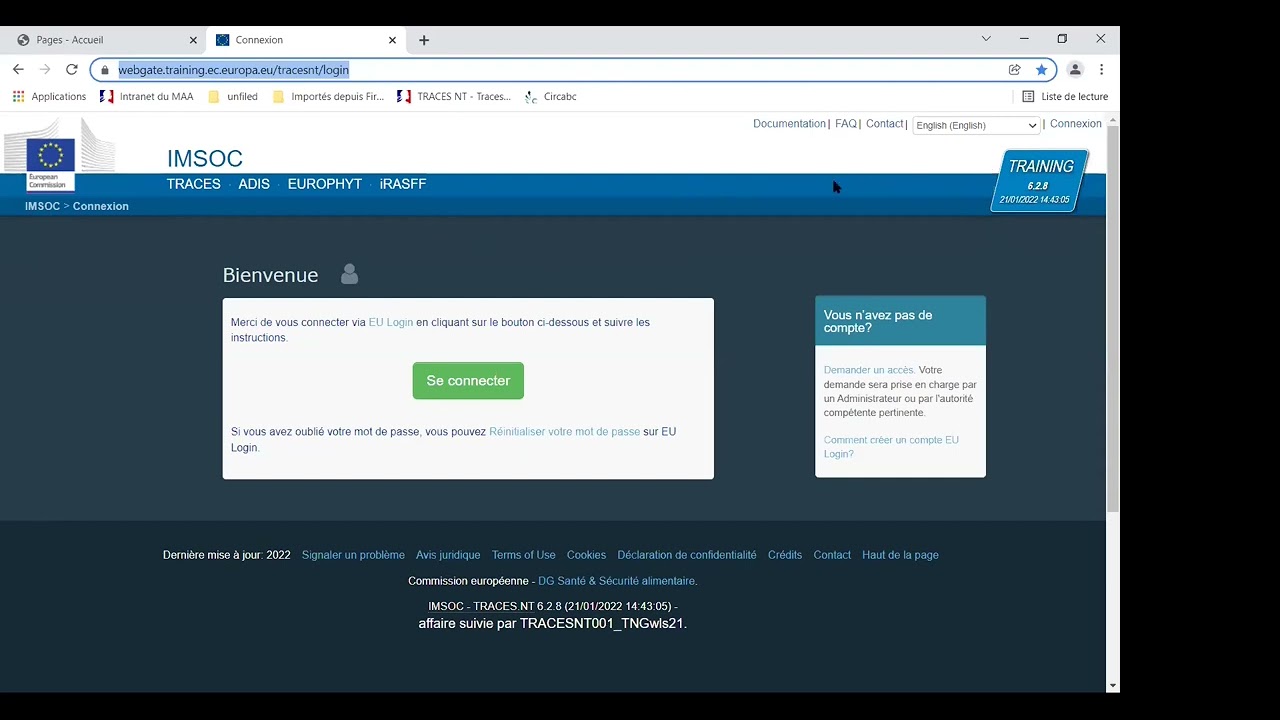
Task: Click Signaler un problème in the footer
Action: 353,555
